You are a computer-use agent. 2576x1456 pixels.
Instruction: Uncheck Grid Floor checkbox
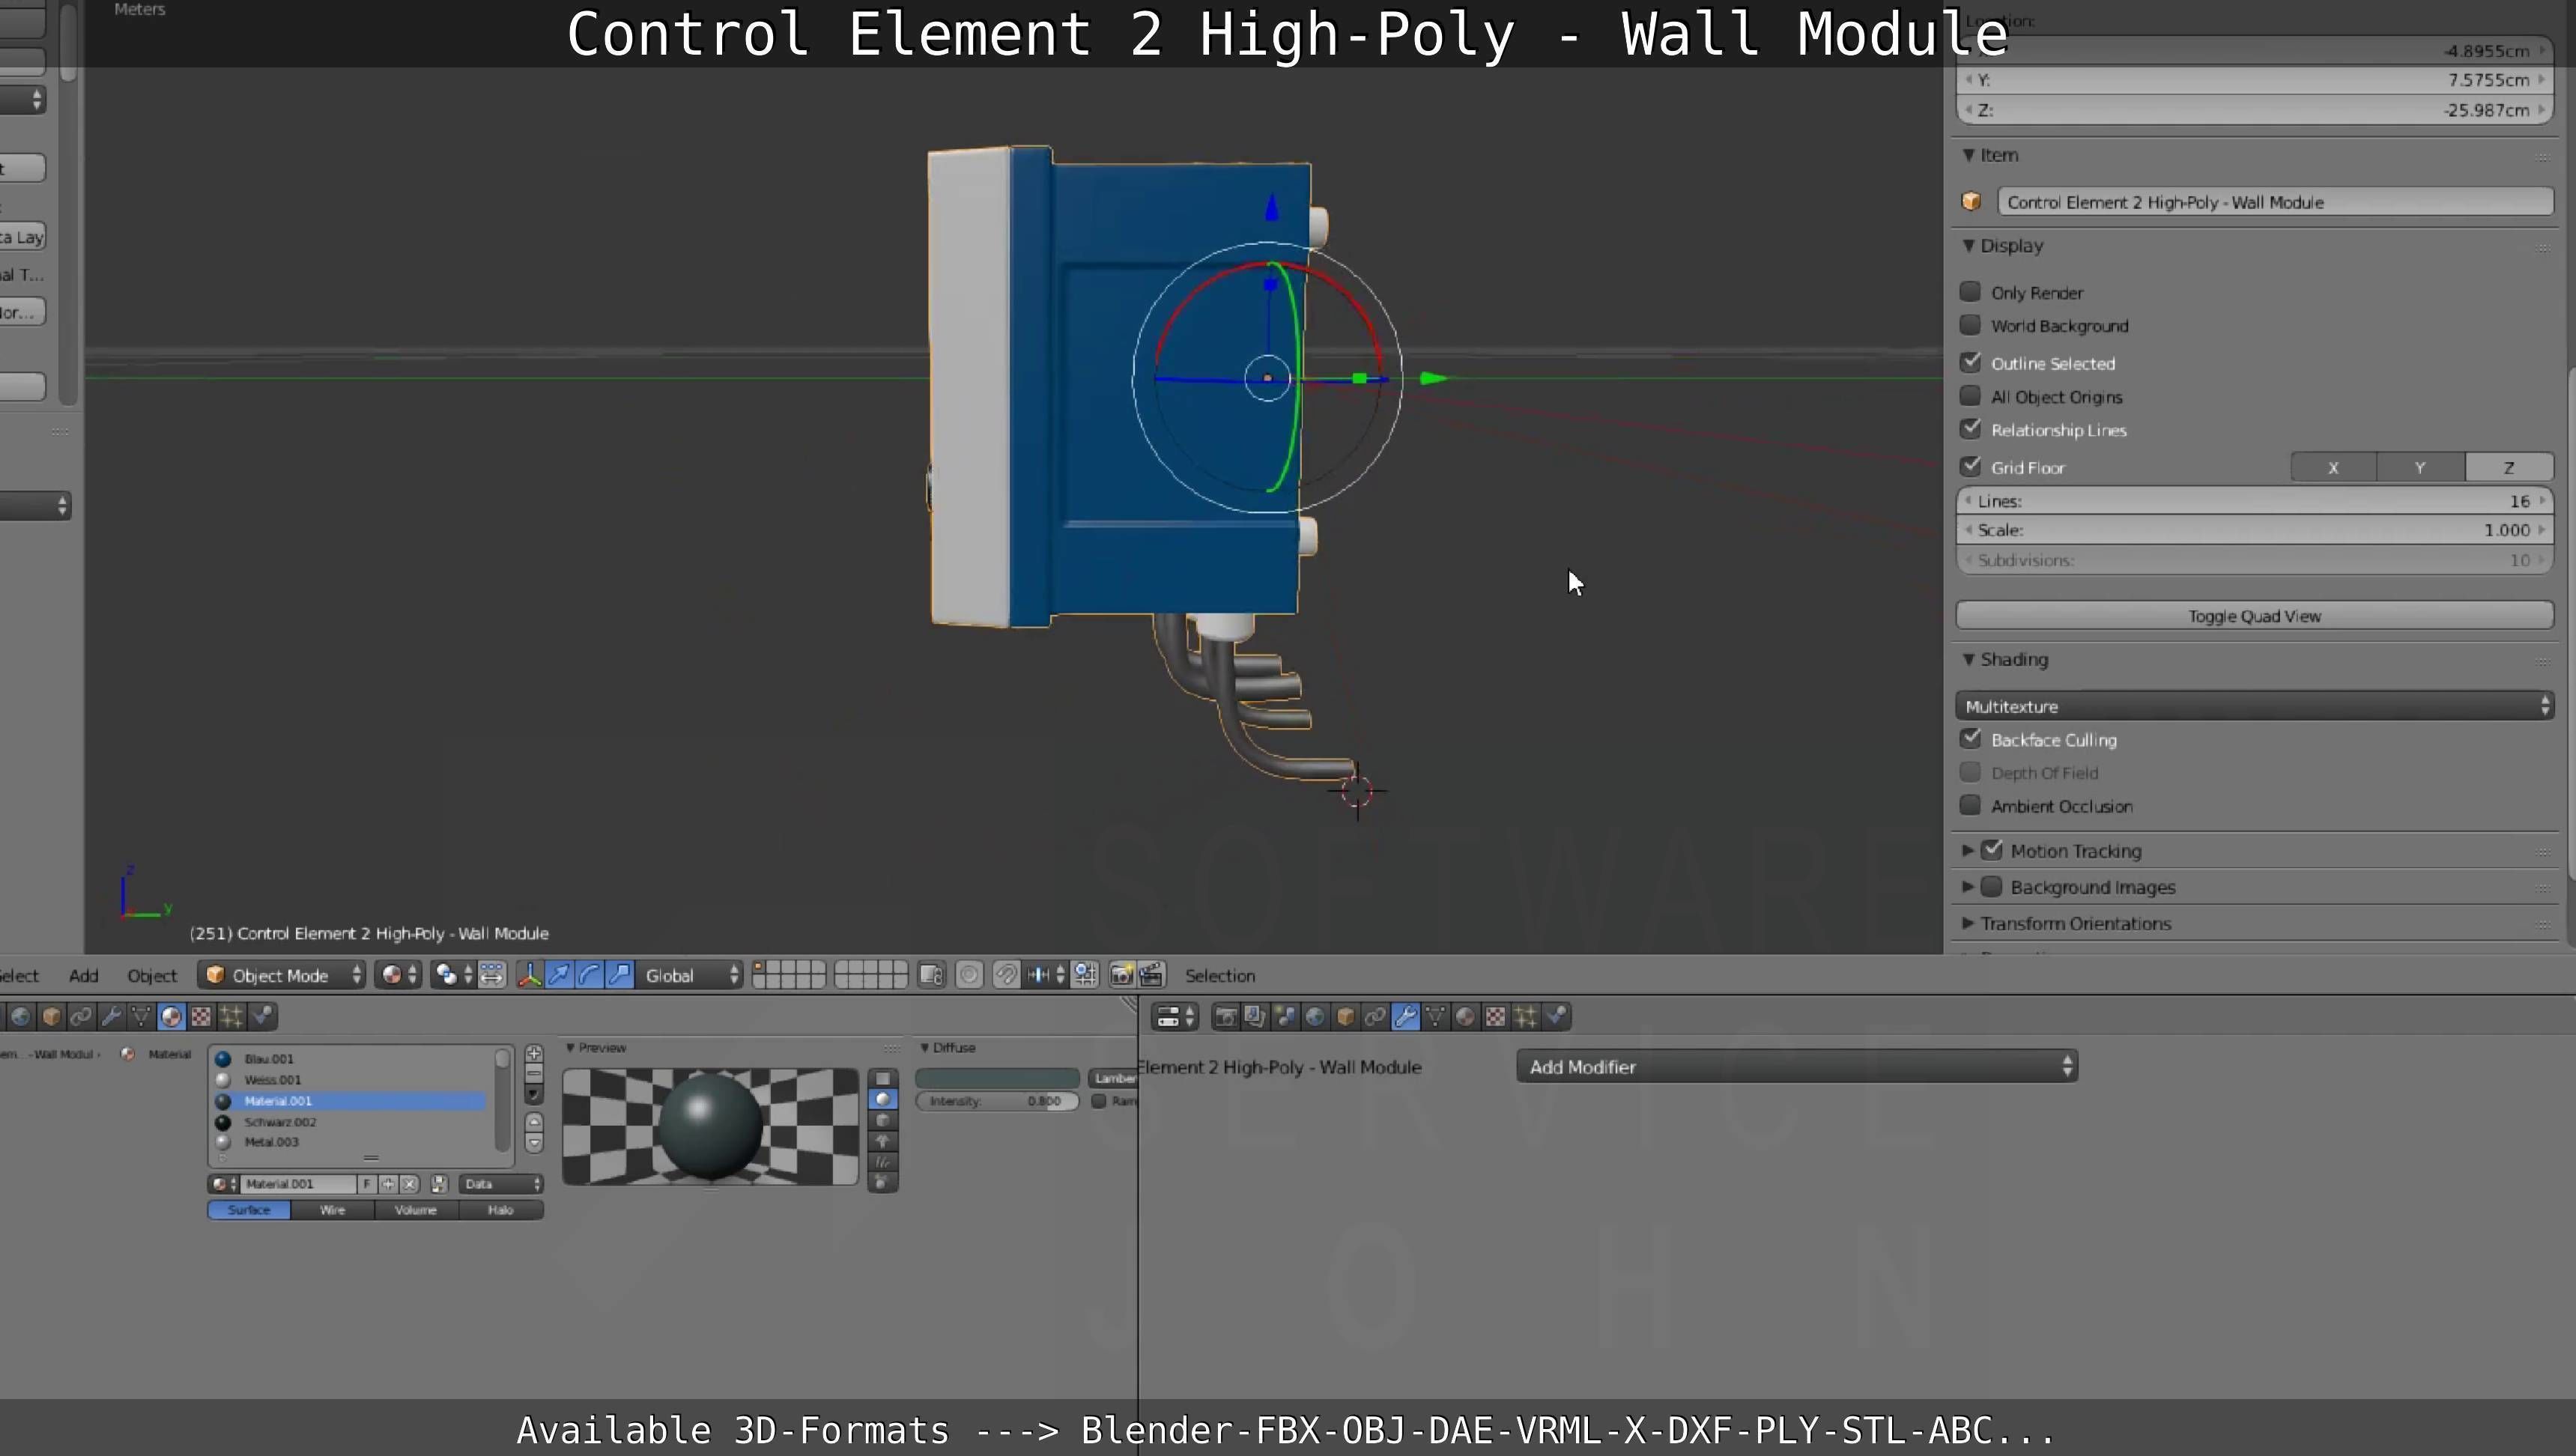pyautogui.click(x=1970, y=466)
